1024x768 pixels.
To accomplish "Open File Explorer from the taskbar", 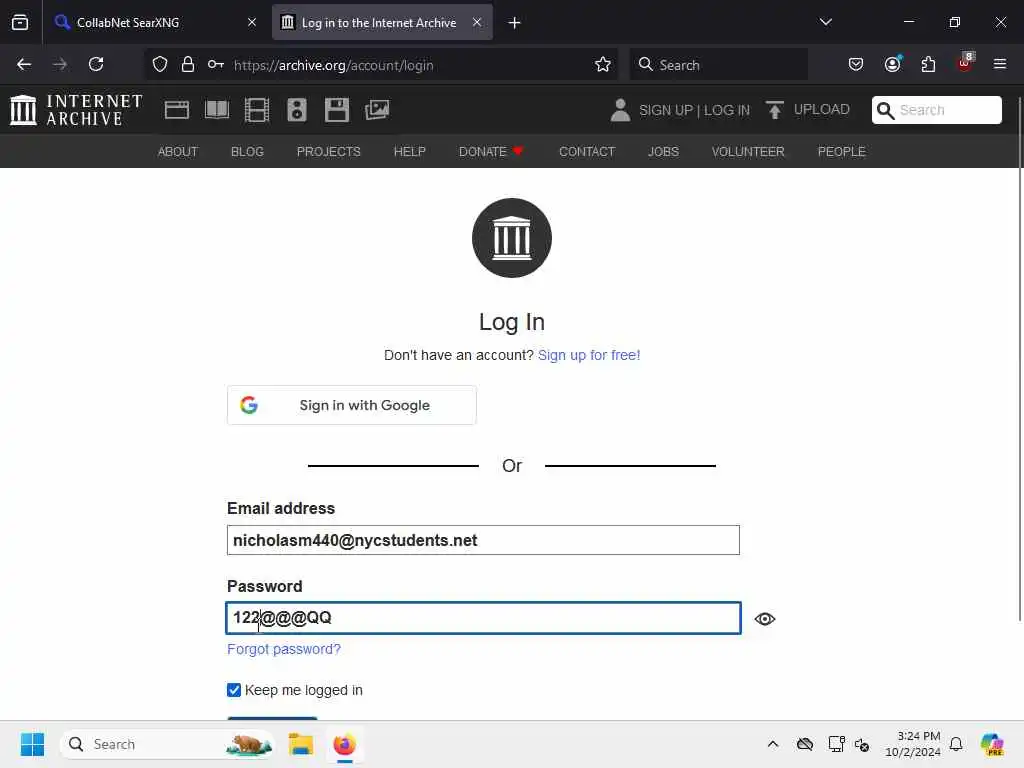I will pyautogui.click(x=301, y=744).
